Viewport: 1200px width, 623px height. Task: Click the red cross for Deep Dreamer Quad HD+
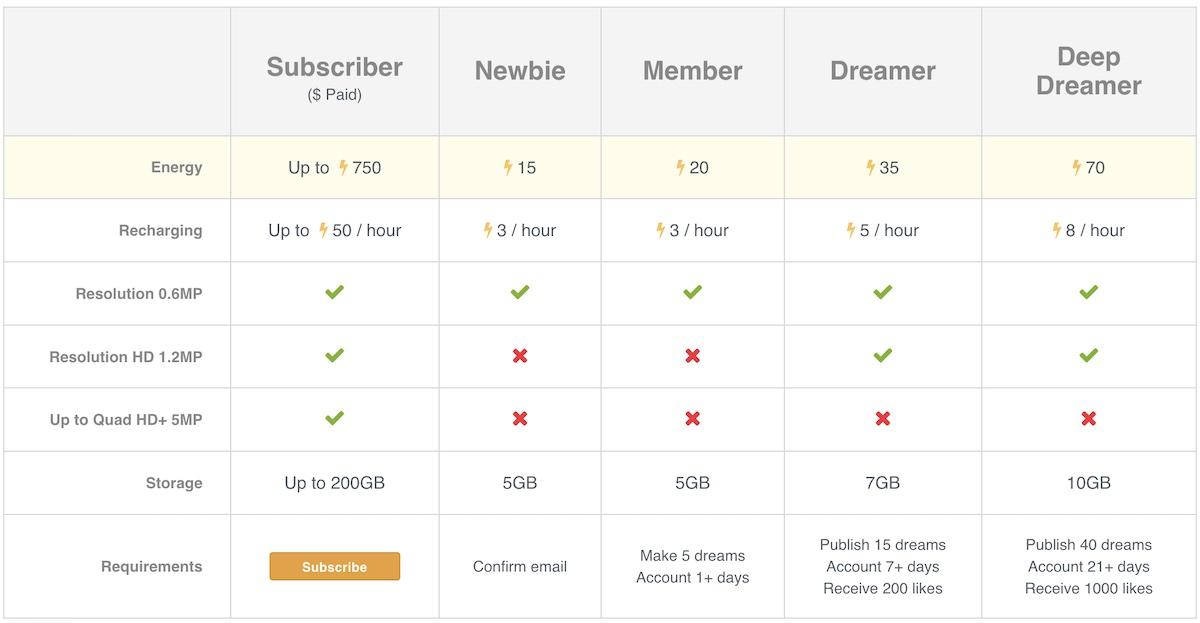pyautogui.click(x=1089, y=419)
